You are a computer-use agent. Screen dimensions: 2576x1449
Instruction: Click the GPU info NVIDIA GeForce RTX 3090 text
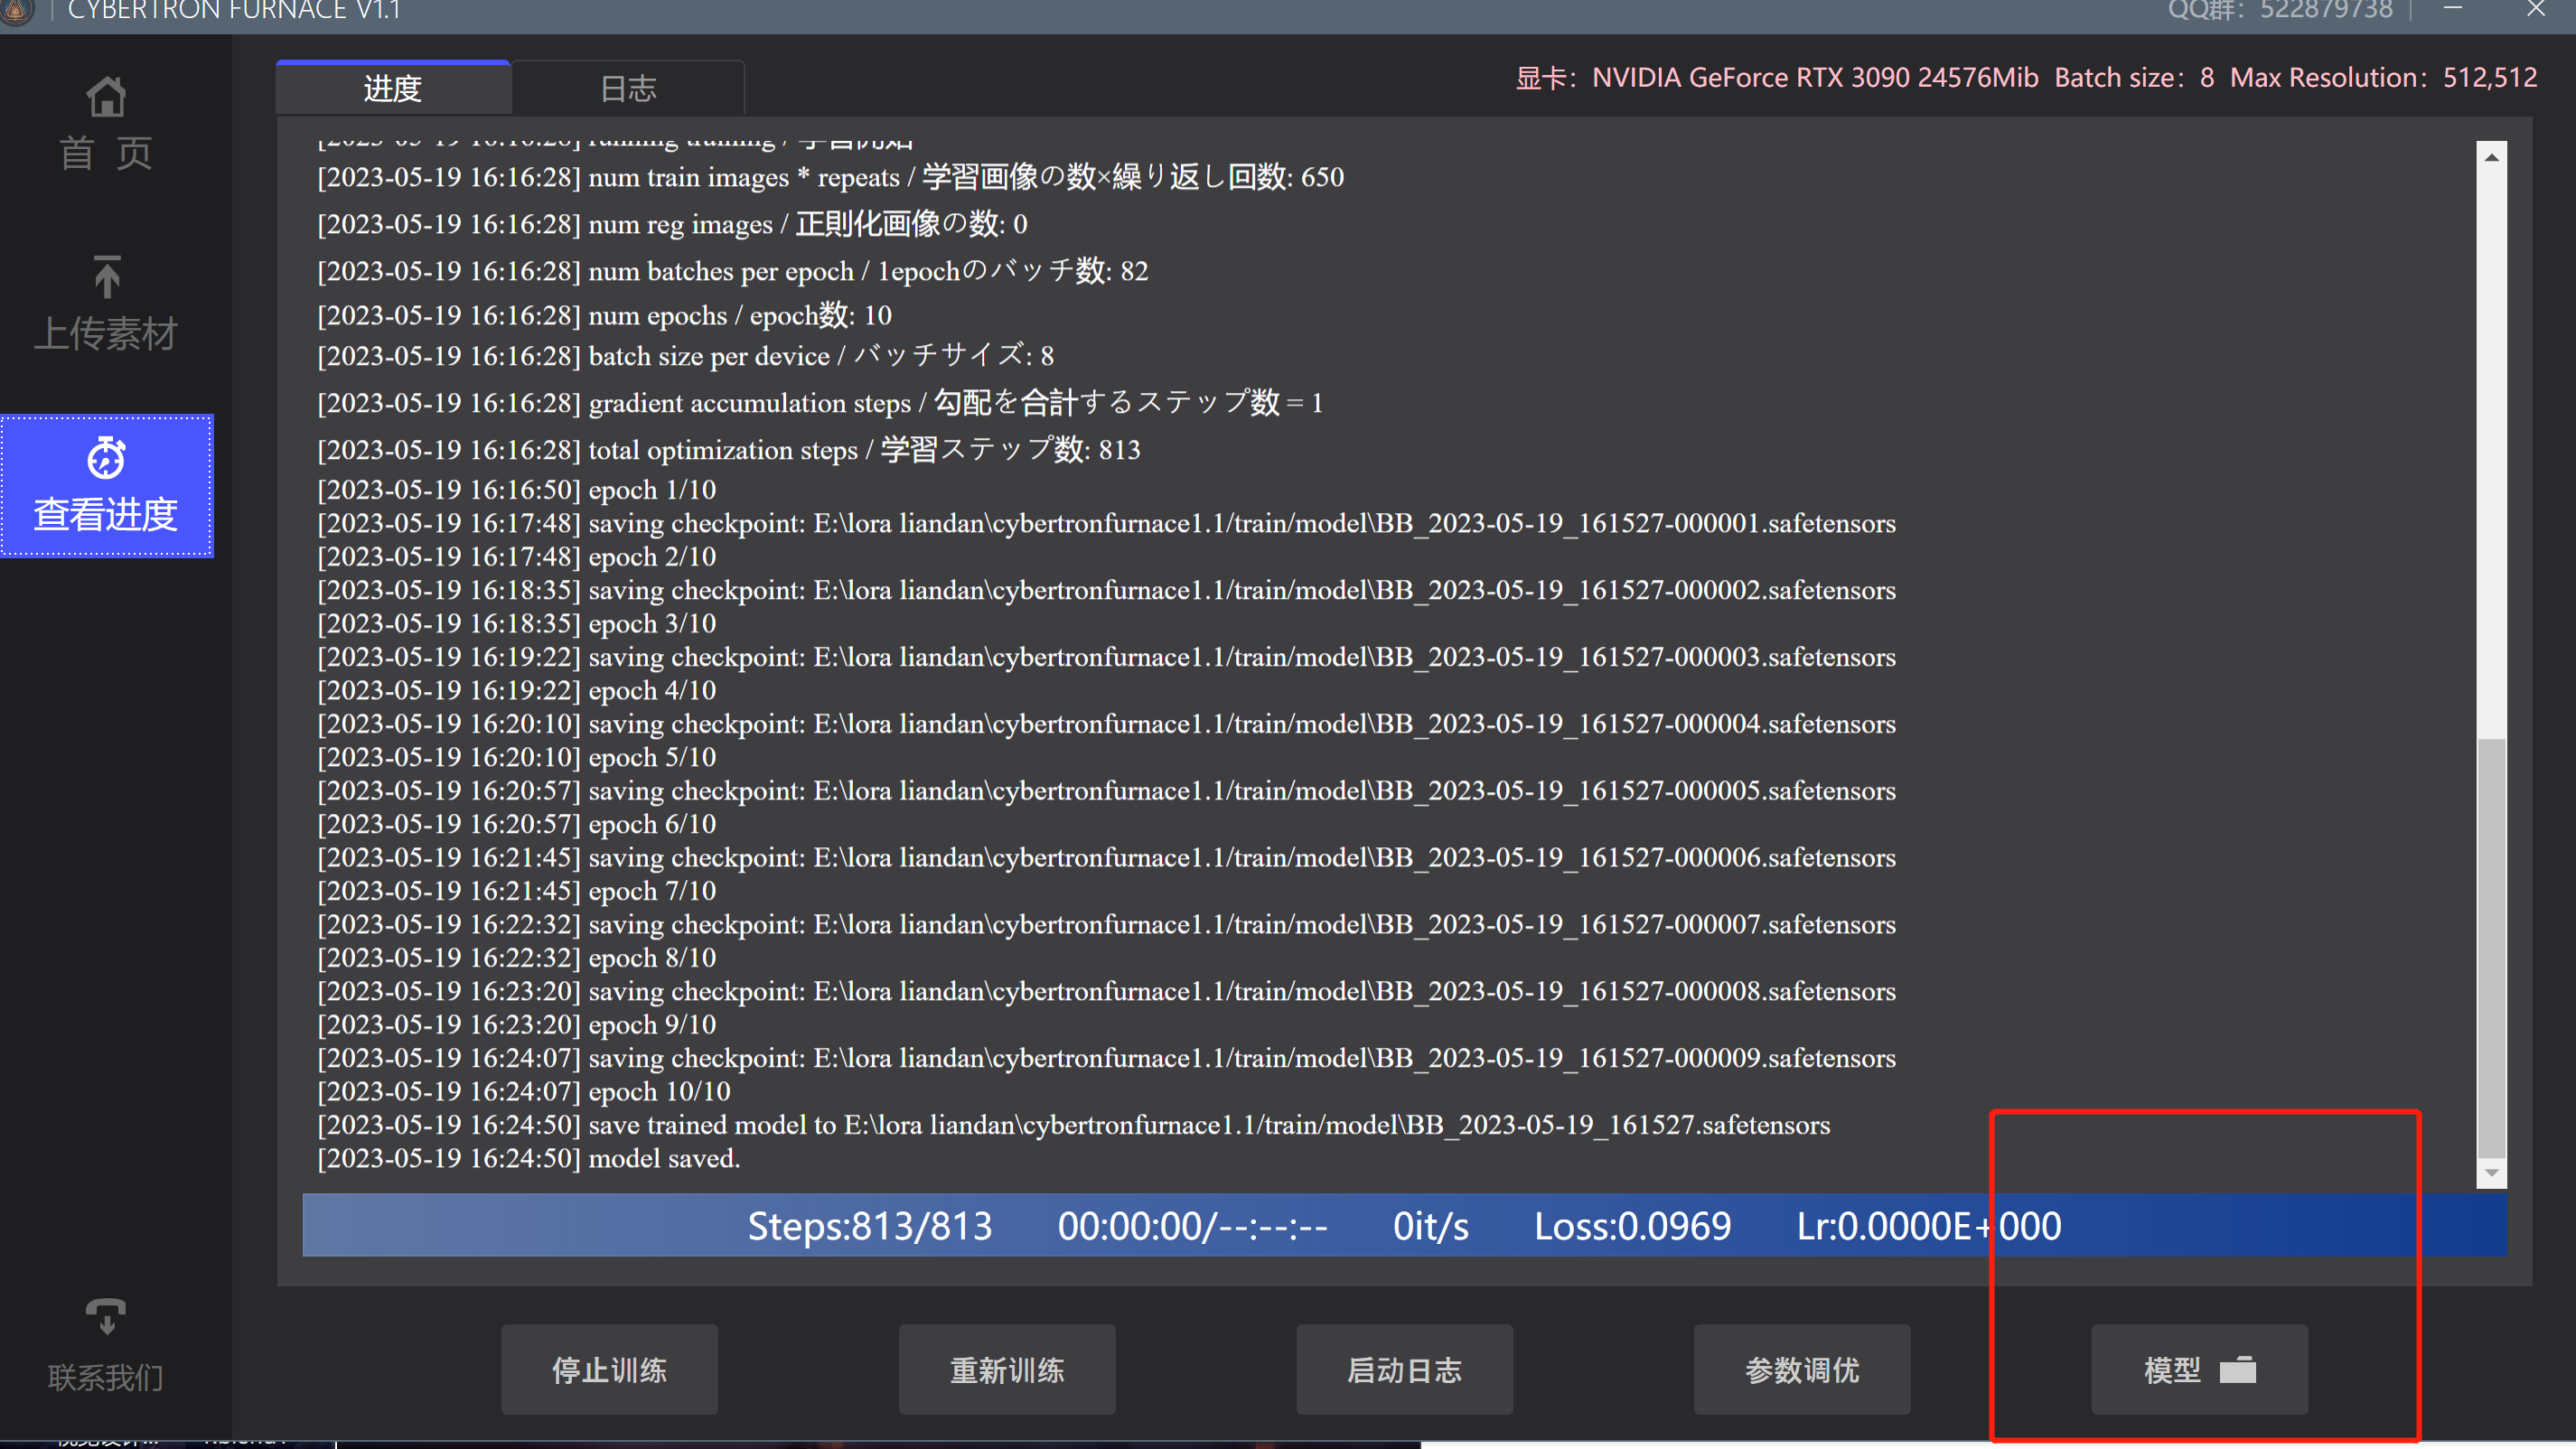coord(1777,78)
